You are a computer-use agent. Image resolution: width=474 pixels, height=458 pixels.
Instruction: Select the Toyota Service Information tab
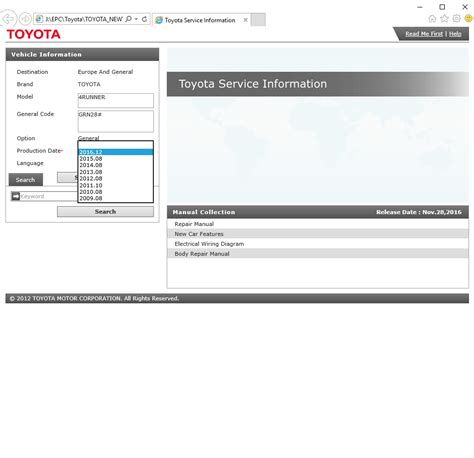tap(201, 20)
